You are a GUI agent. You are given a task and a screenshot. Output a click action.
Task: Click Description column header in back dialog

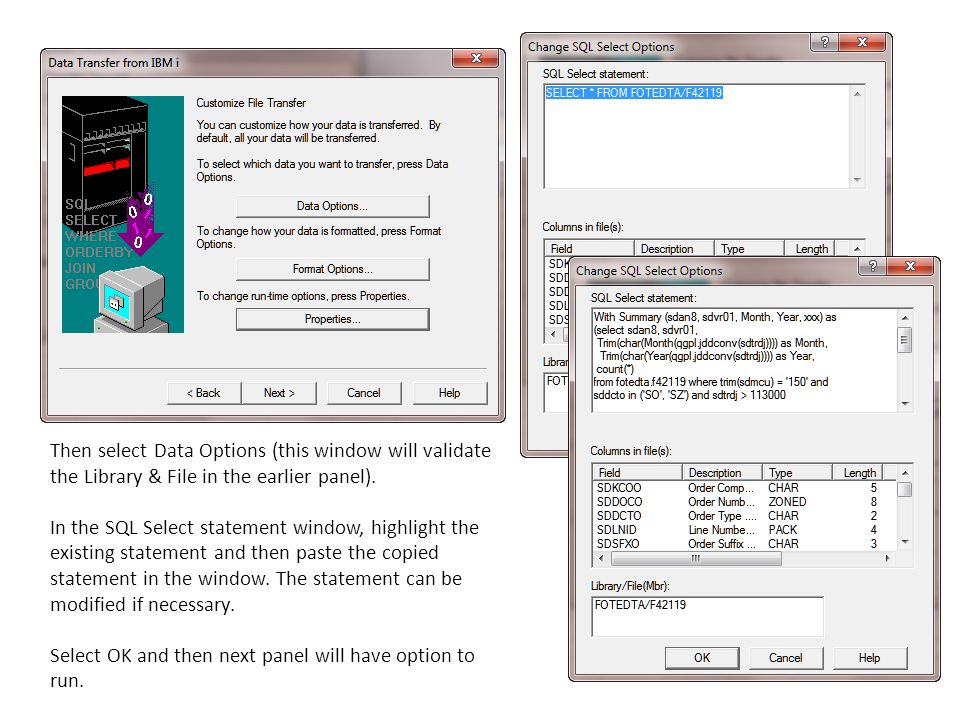(x=673, y=249)
